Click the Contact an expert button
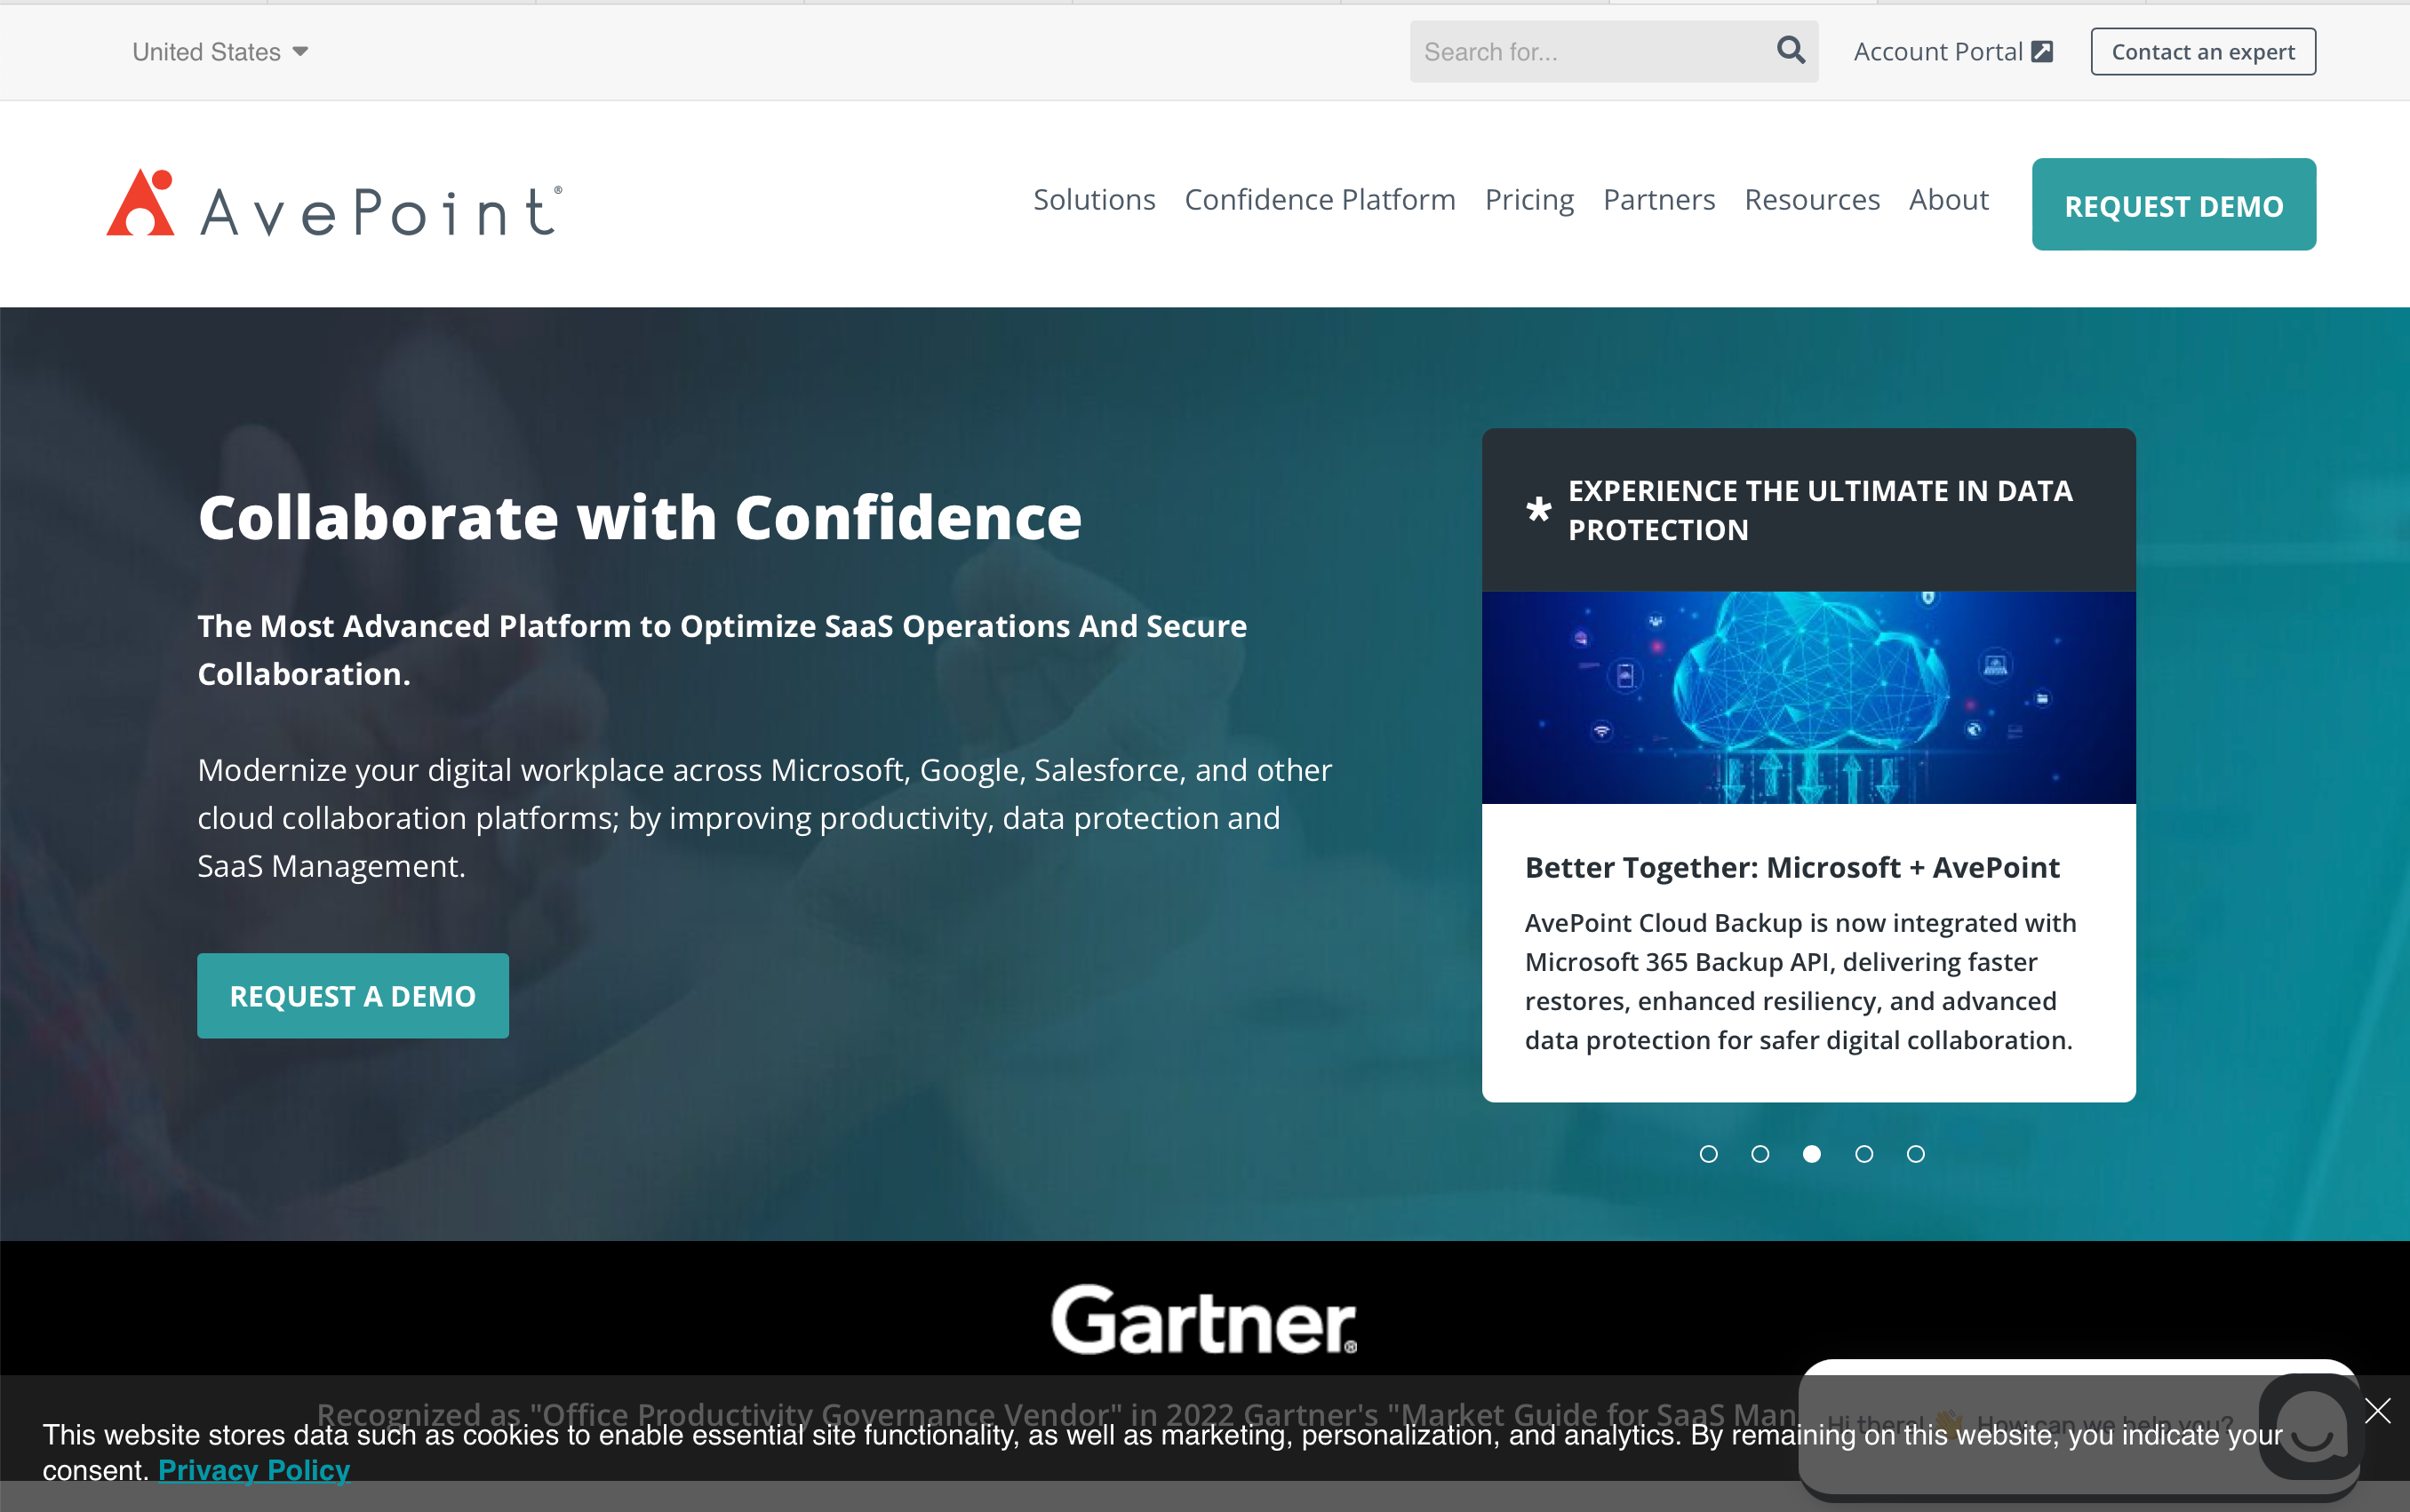 tap(2202, 52)
